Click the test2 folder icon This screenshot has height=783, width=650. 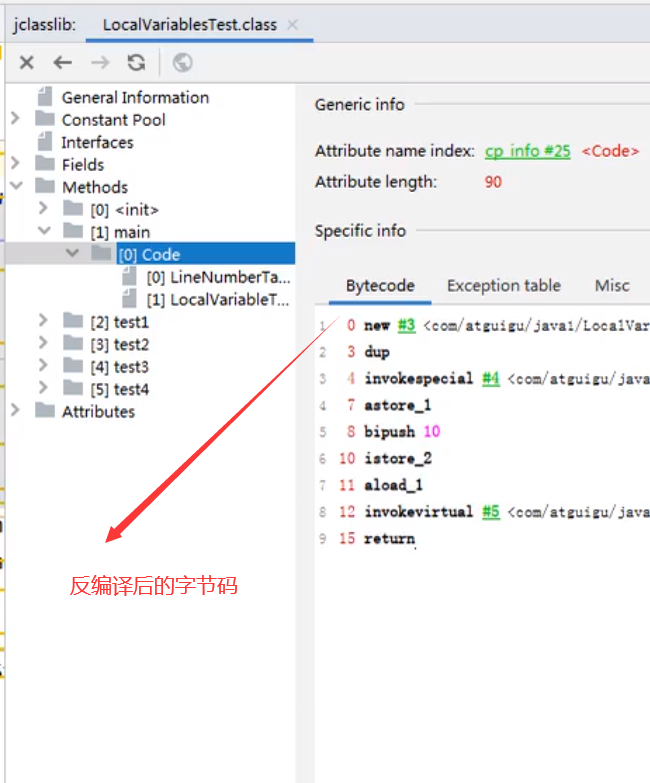coord(73,344)
